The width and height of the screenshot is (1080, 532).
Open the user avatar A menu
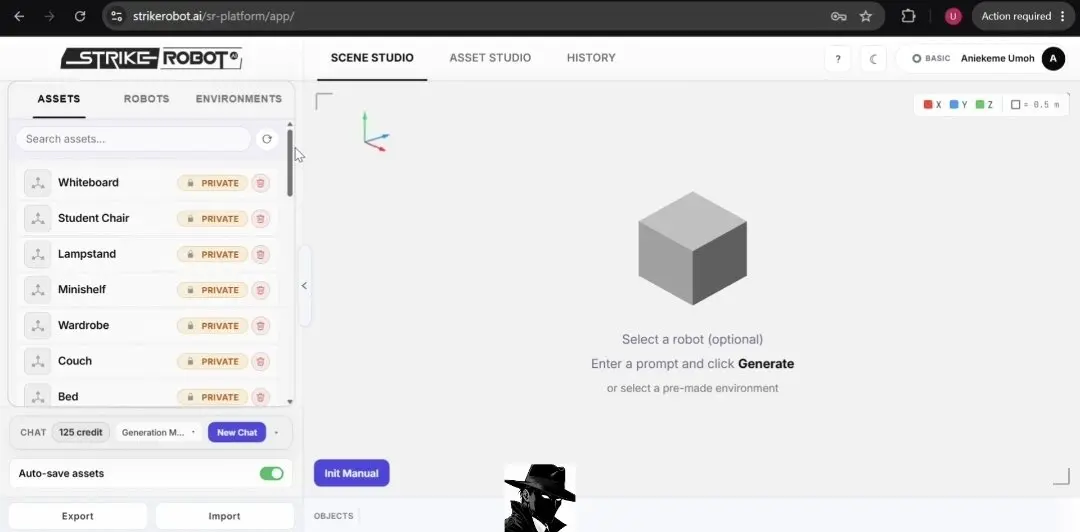pos(1053,59)
